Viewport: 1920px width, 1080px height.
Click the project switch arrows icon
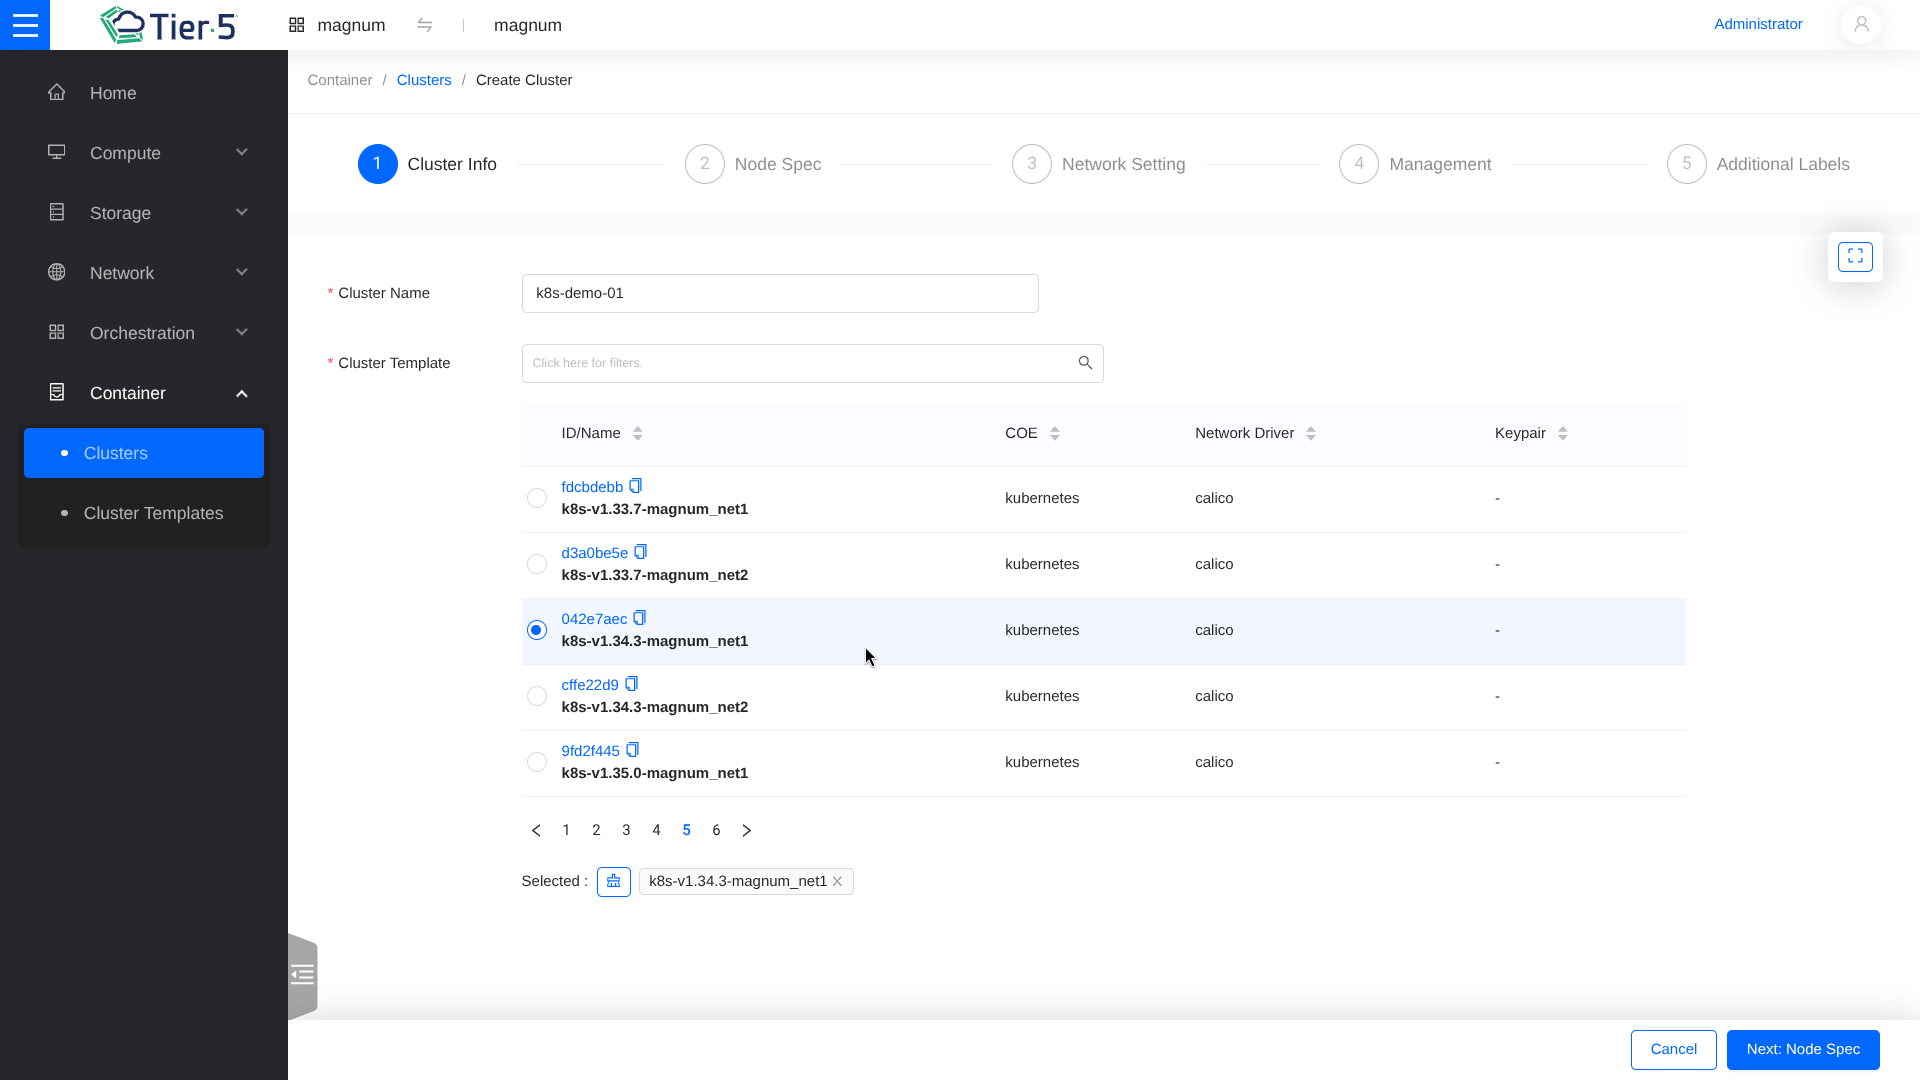(x=425, y=25)
